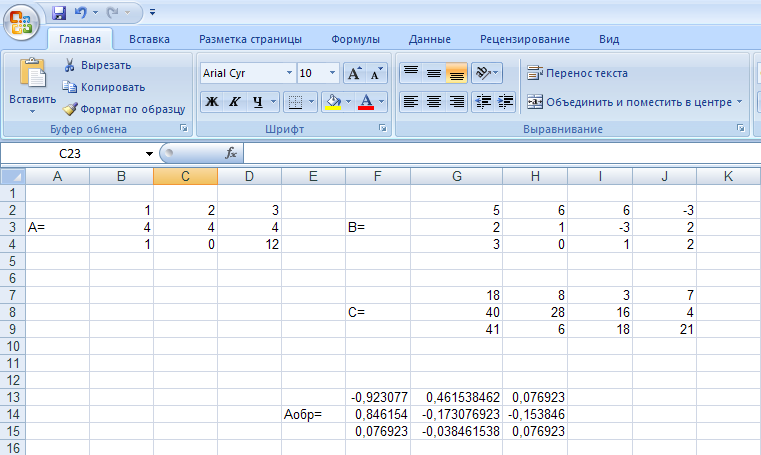The width and height of the screenshot is (761, 455).
Task: Redo the last undone action
Action: [113, 13]
